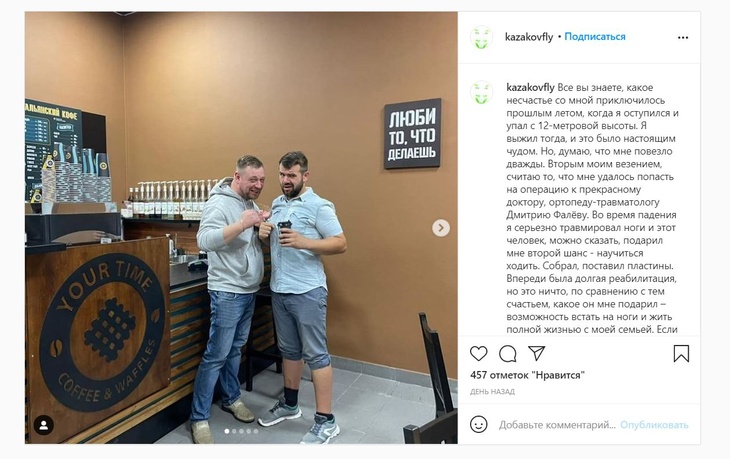
Task: Open post timestamp День назад
Action: 492,392
